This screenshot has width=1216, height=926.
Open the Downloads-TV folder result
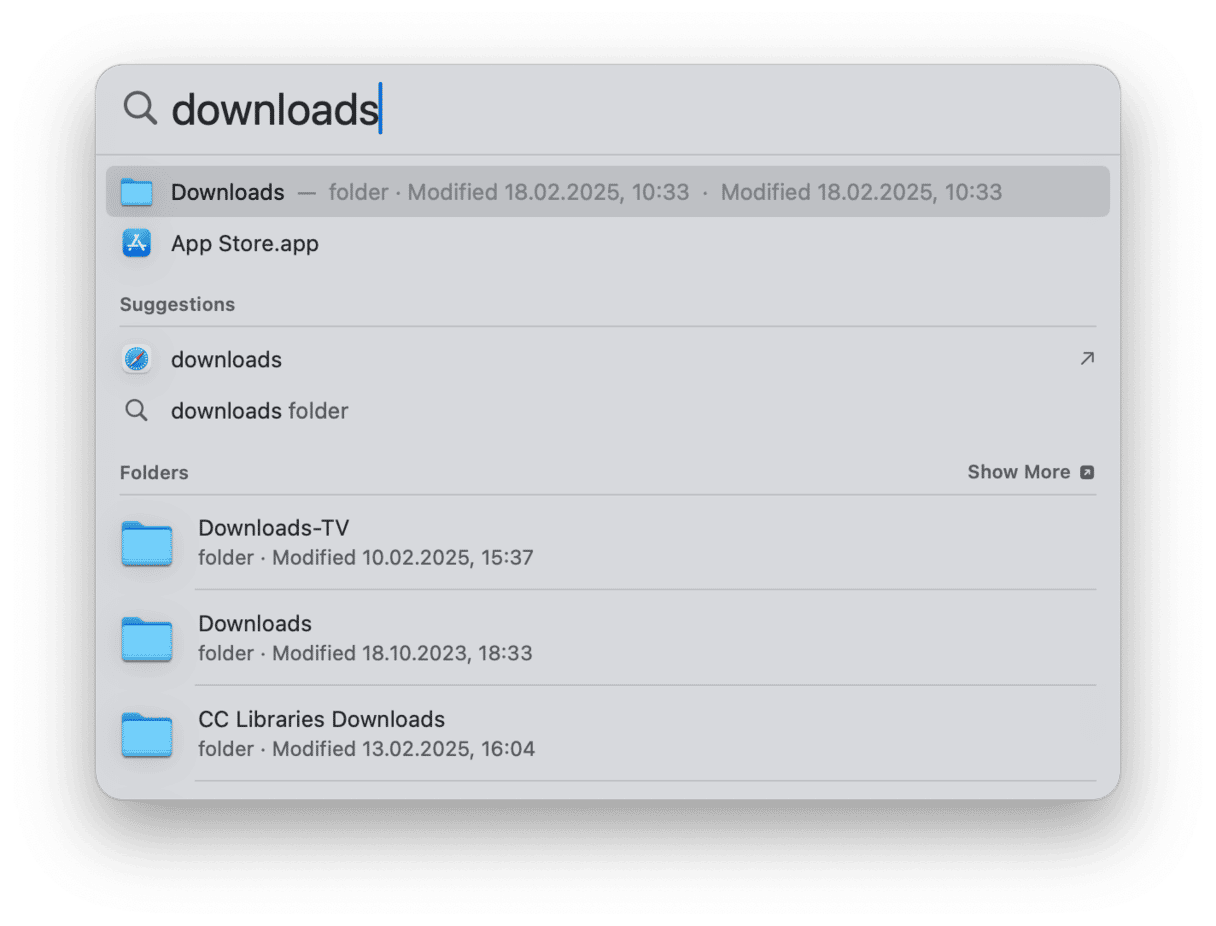tap(608, 543)
